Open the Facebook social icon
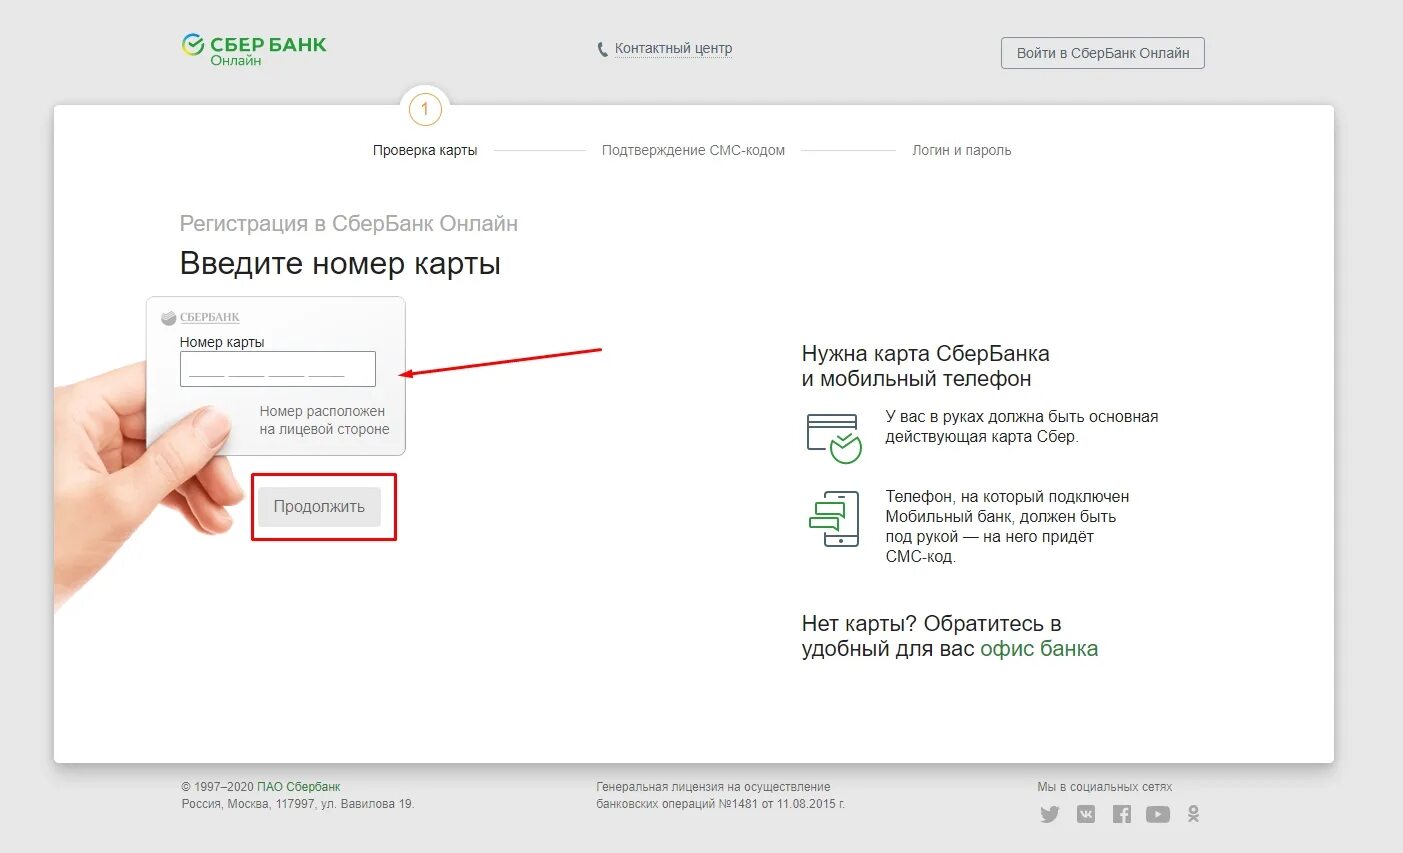This screenshot has width=1403, height=853. (1122, 814)
